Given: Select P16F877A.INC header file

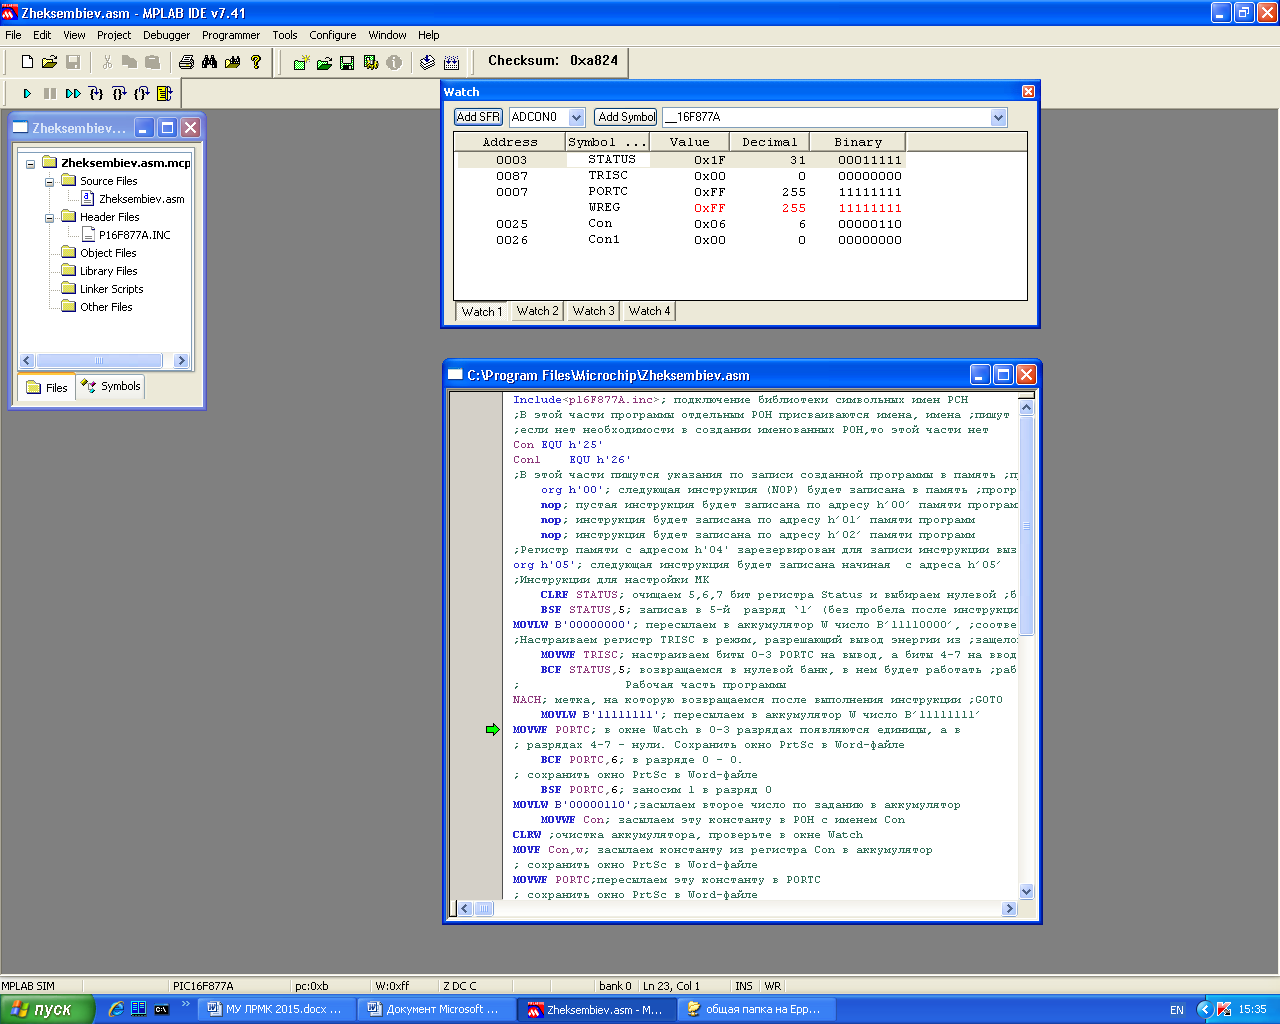Looking at the screenshot, I should tap(134, 235).
